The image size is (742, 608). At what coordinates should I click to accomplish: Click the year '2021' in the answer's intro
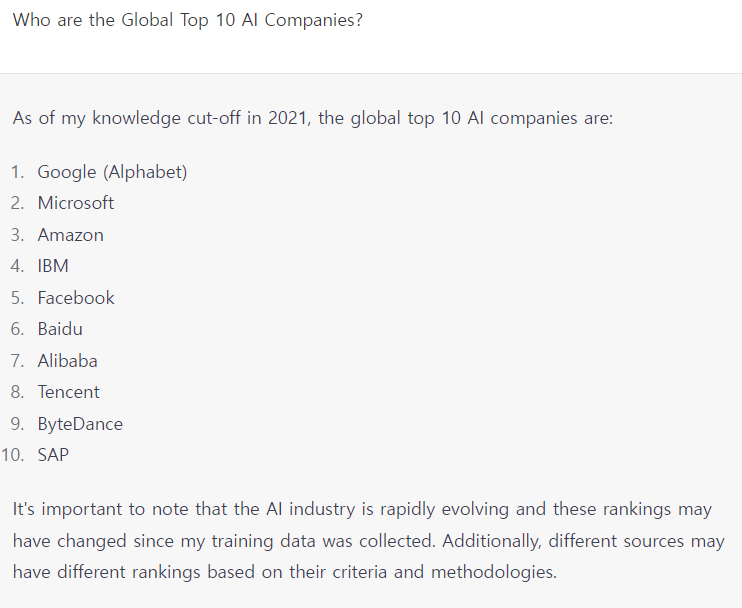click(x=289, y=118)
